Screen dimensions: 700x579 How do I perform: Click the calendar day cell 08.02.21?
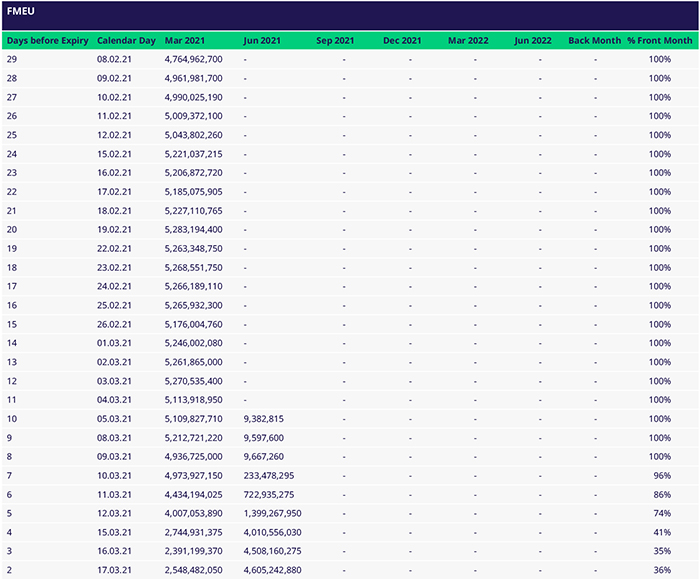click(113, 60)
